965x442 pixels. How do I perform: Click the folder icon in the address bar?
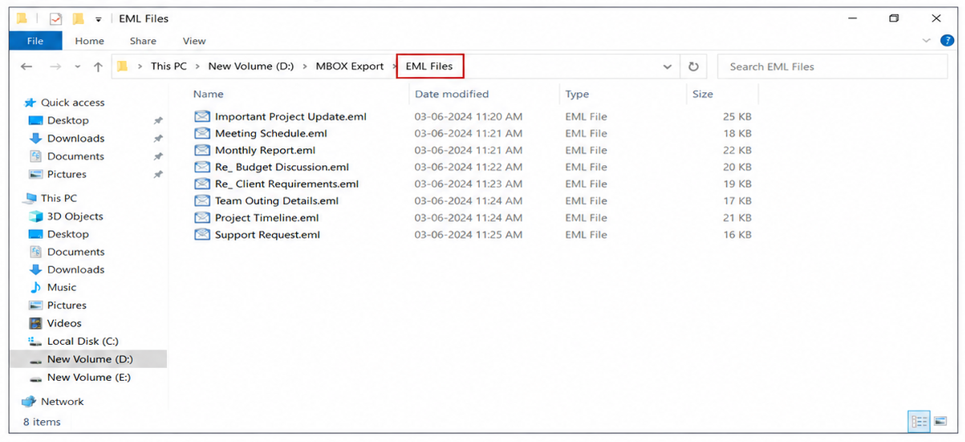click(x=122, y=66)
